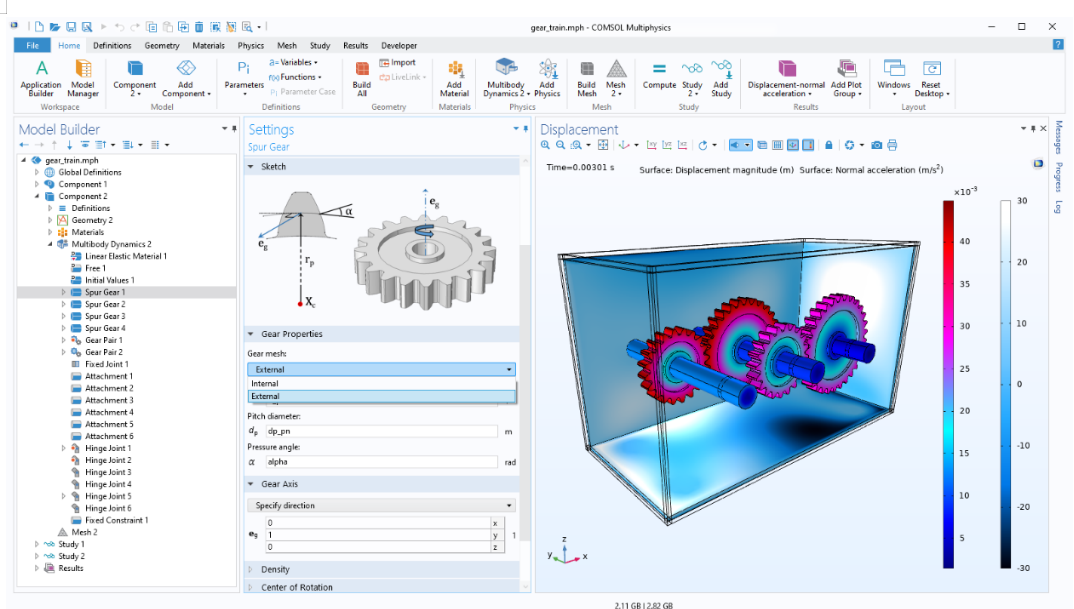This screenshot has width=1074, height=609.
Task: Click the lock view icon
Action: 829,145
